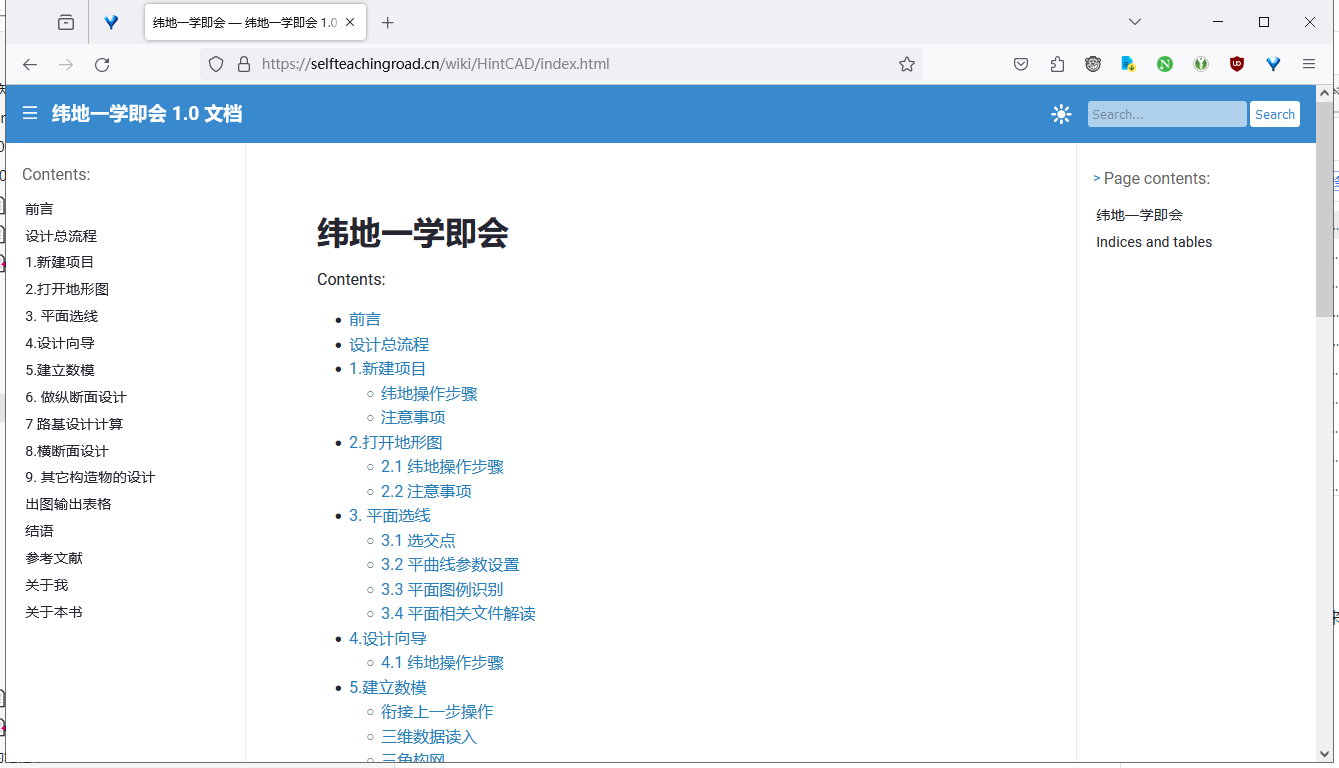Toggle tracking protection via the shield icon
The height and width of the screenshot is (768, 1339).
click(216, 63)
